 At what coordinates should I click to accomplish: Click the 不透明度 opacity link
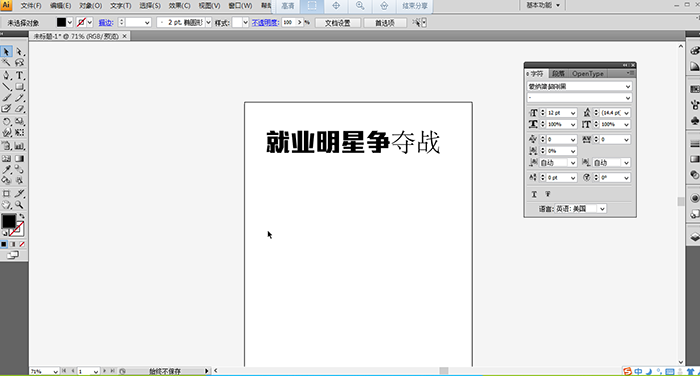(x=265, y=22)
